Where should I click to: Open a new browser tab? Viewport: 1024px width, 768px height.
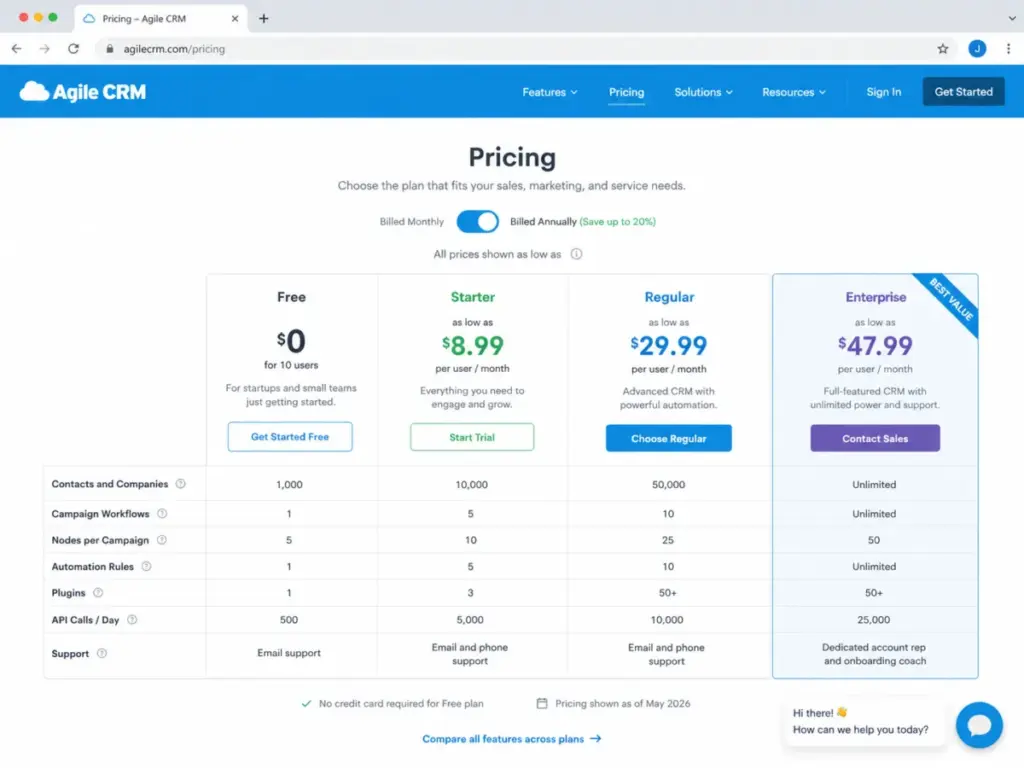tap(264, 18)
